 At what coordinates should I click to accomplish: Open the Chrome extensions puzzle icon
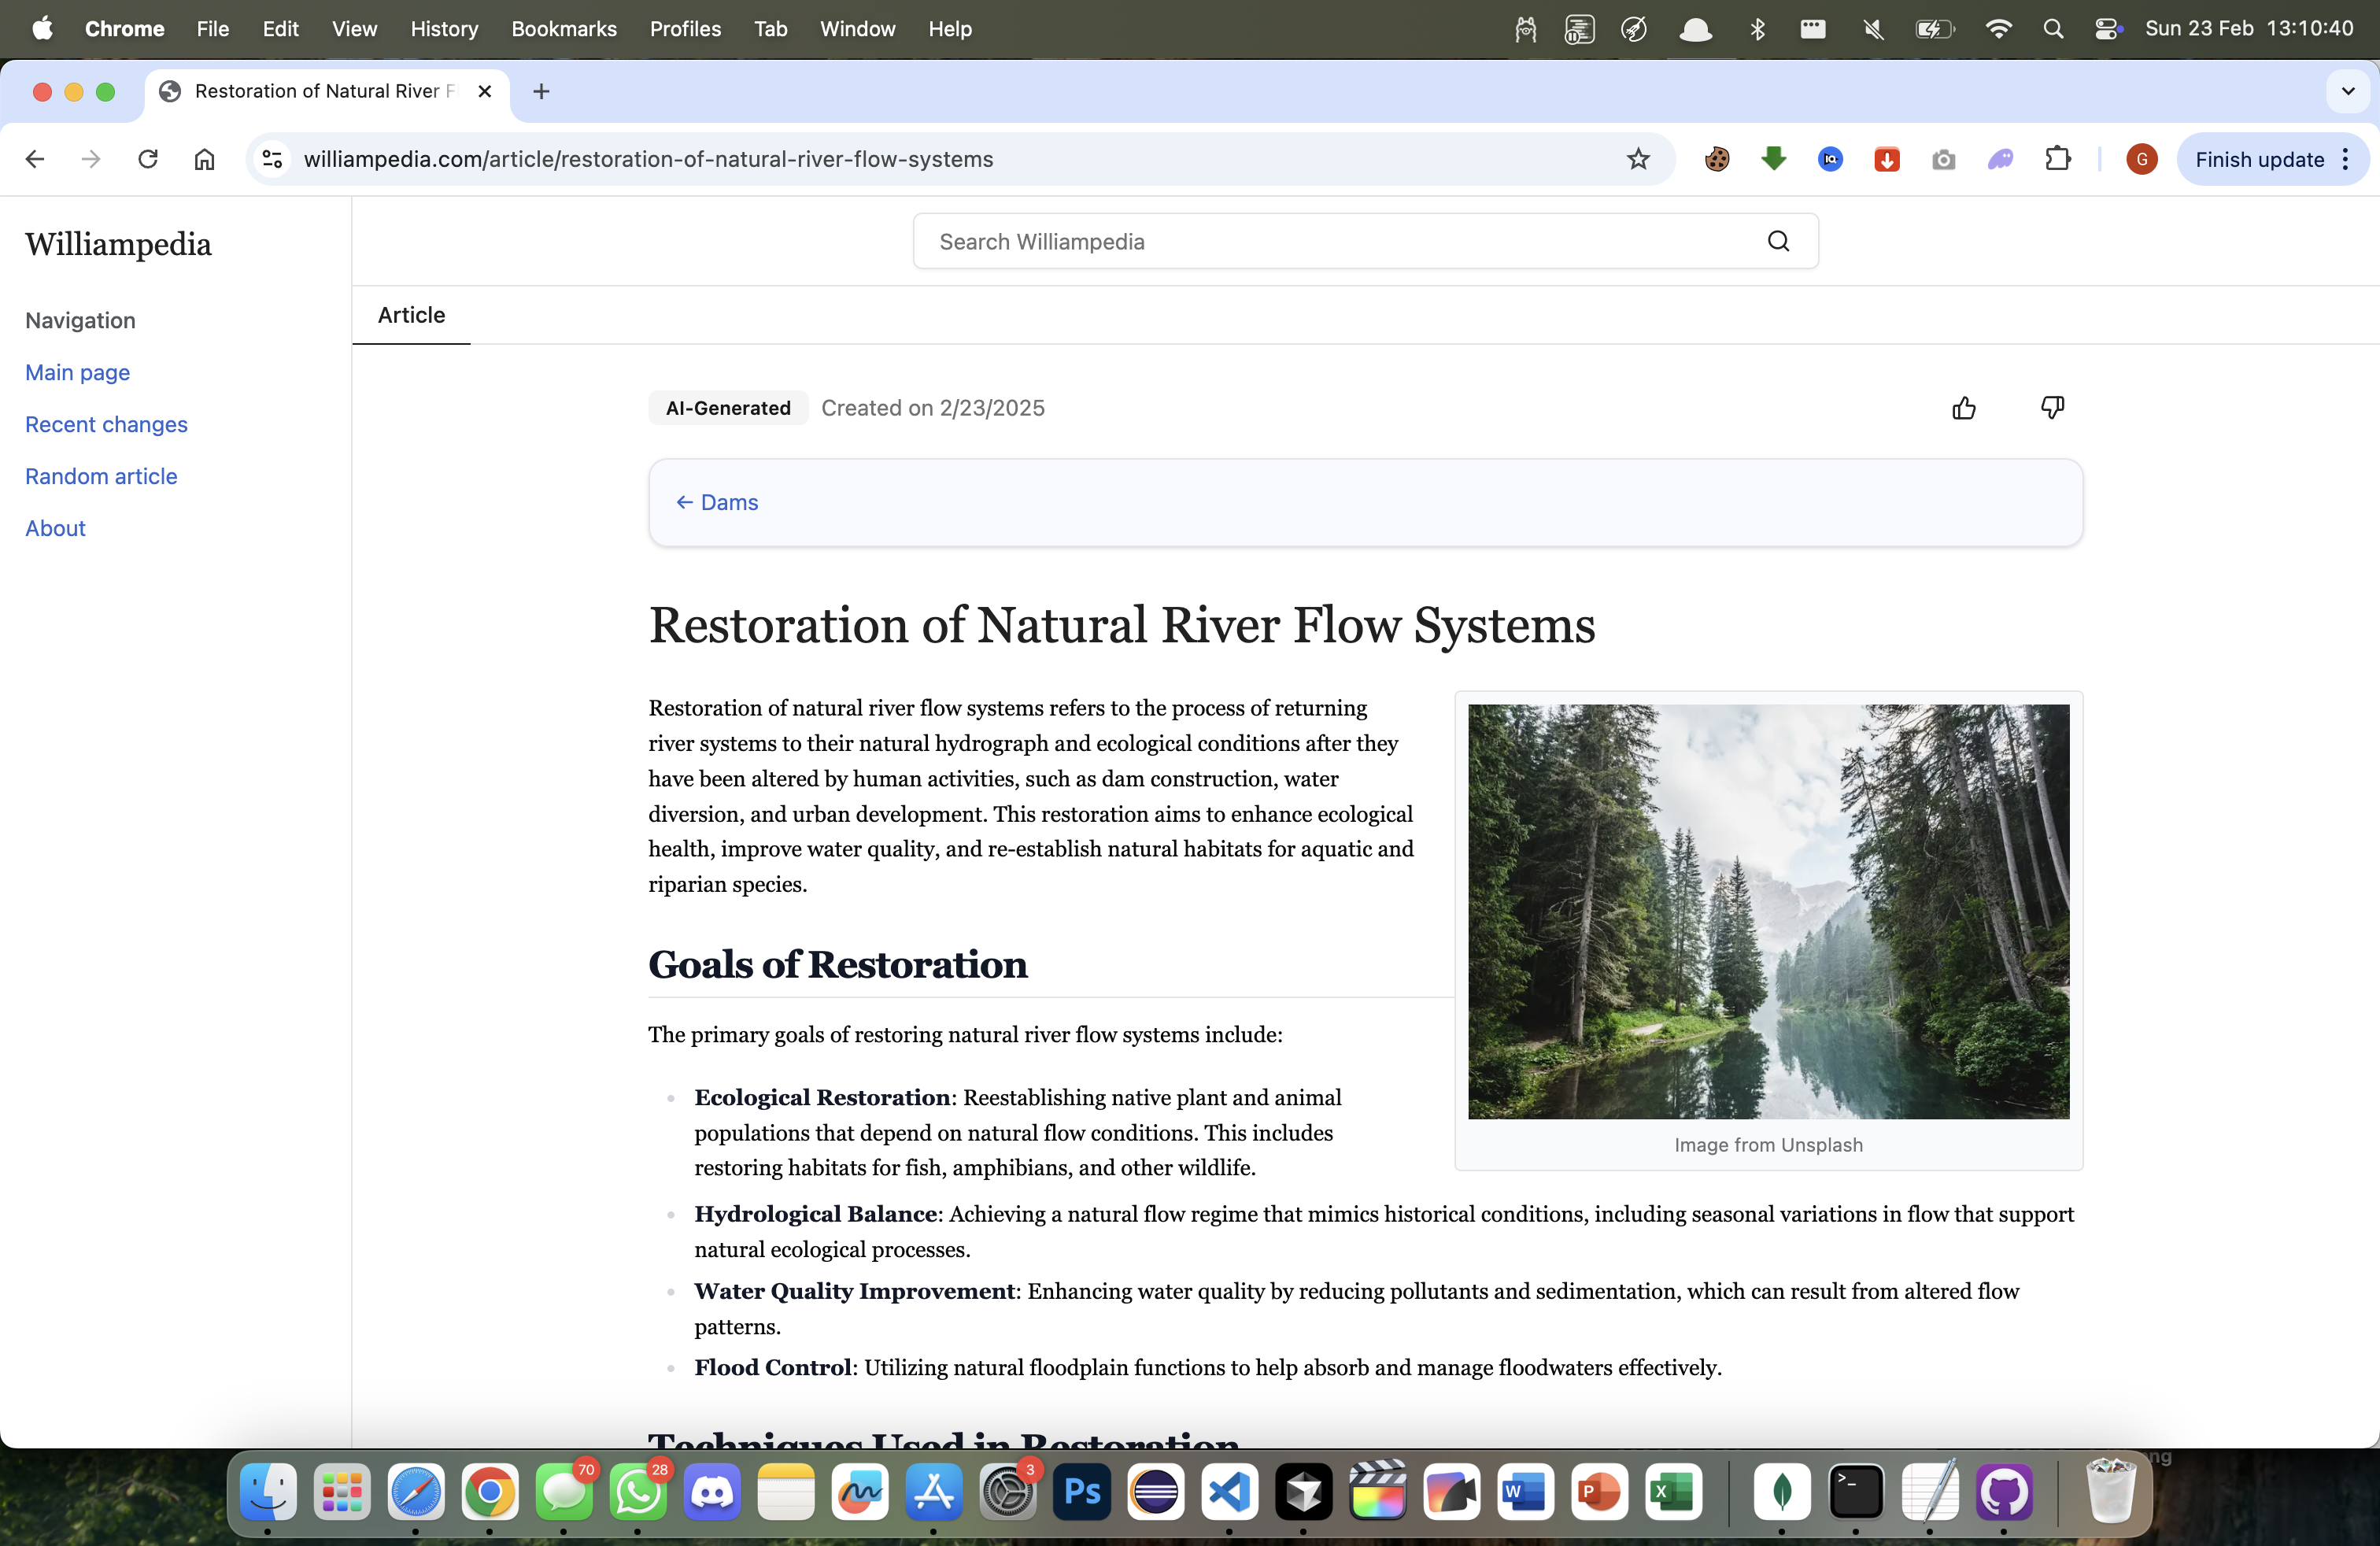coord(2057,159)
